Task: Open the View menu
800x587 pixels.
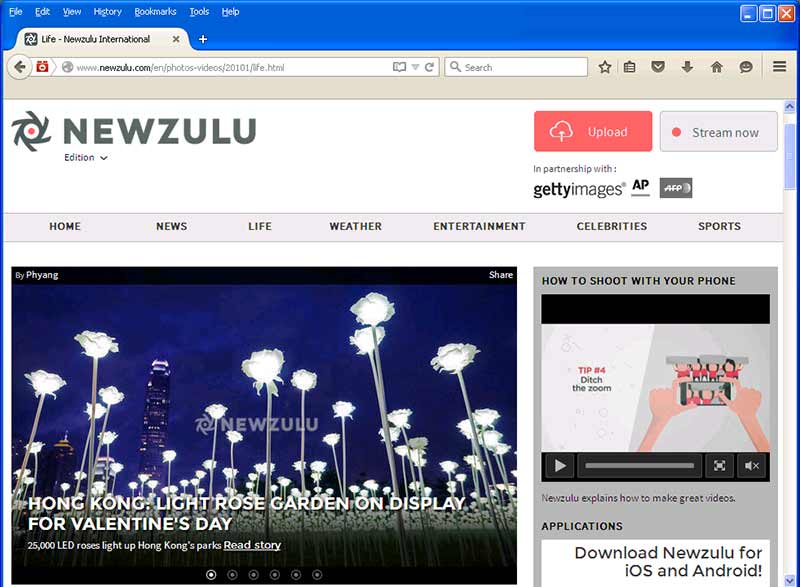Action: click(72, 11)
